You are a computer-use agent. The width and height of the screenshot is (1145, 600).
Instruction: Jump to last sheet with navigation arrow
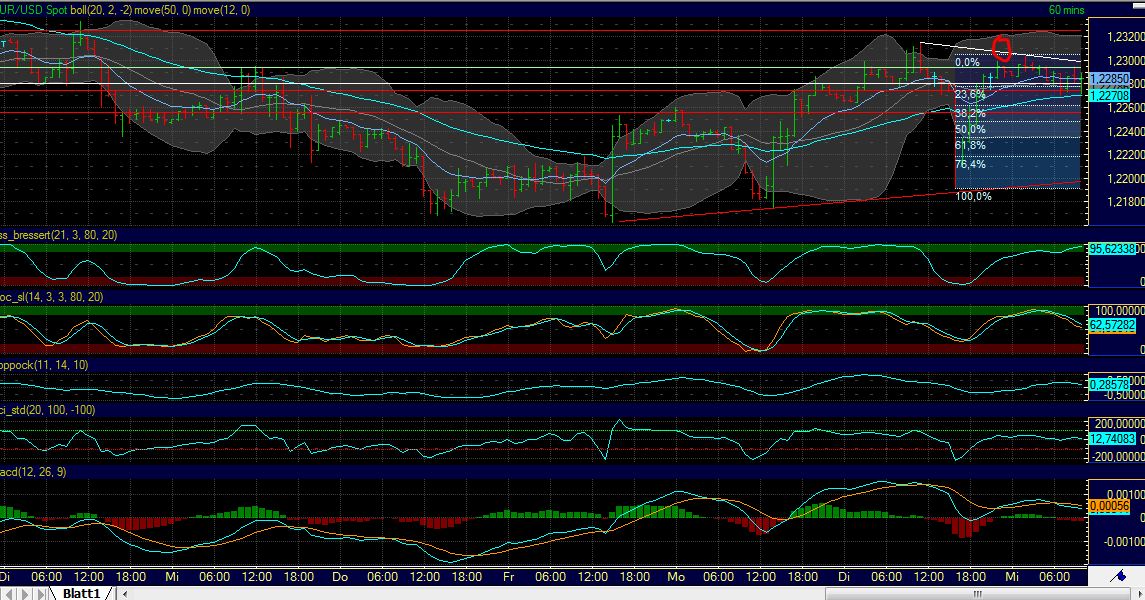point(41,593)
